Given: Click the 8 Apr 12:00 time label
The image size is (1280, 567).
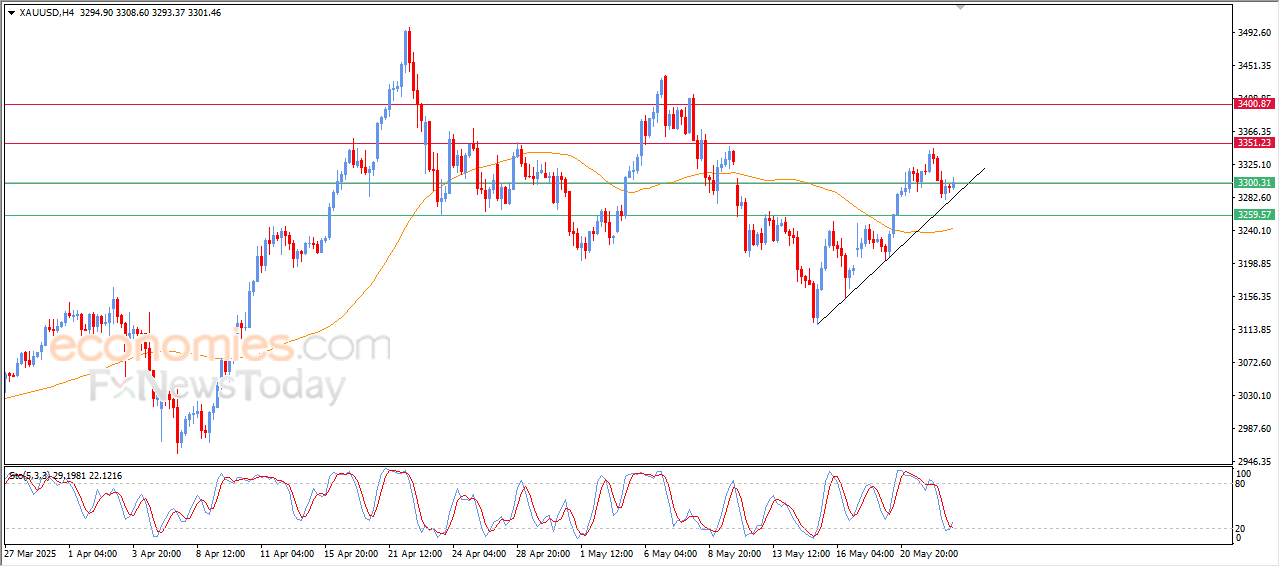Looking at the screenshot, I should coord(219,553).
